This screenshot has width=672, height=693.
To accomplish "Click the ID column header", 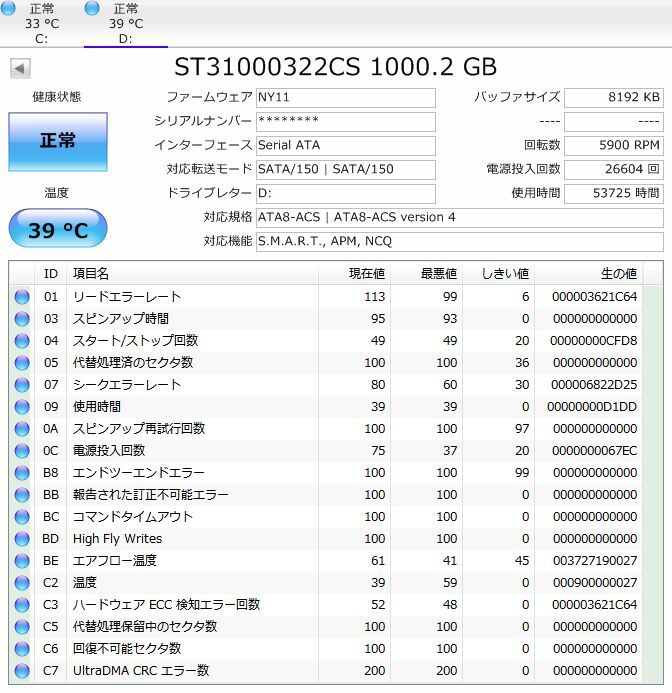I will click(50, 274).
